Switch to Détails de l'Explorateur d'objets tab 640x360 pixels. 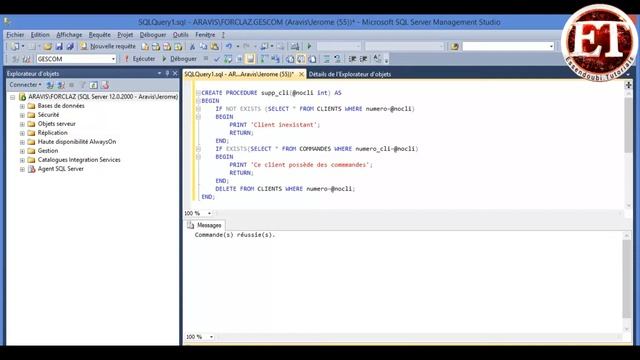(x=350, y=74)
